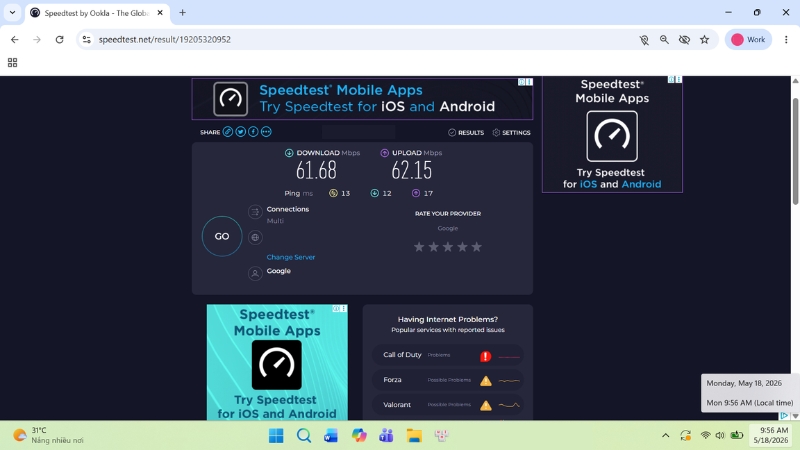Screen dimensions: 800x450
Task: Click the idle ping icon showing 13
Action: click(x=333, y=193)
